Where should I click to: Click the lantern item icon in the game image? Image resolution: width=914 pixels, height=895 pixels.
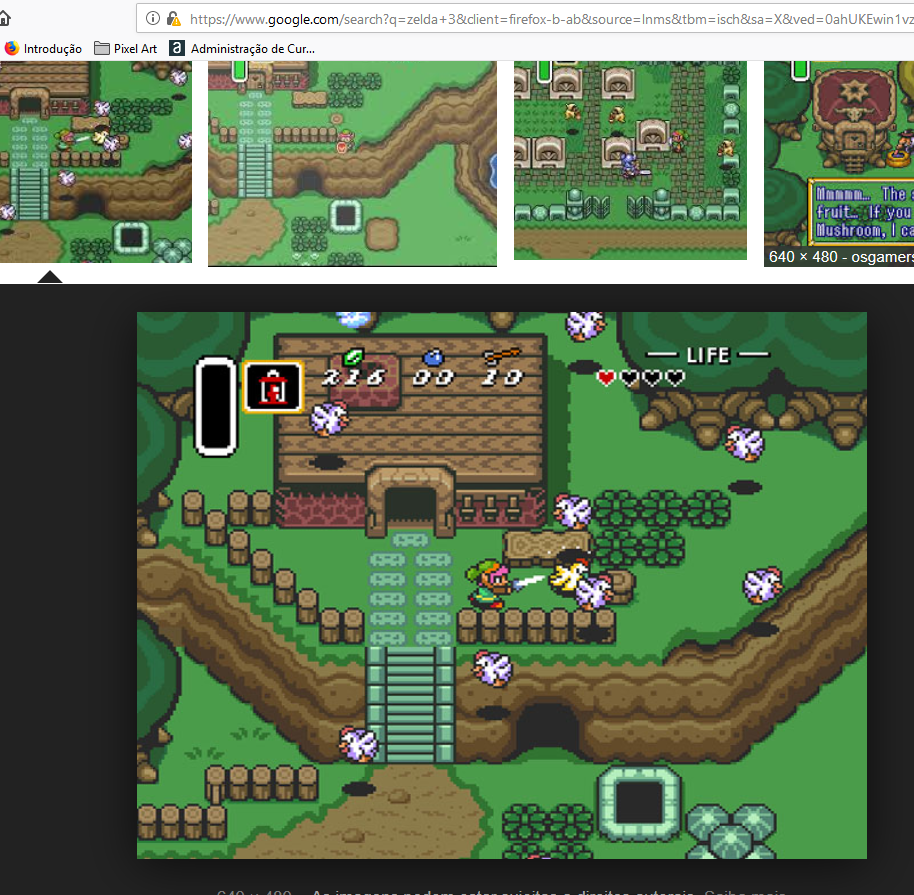(273, 387)
